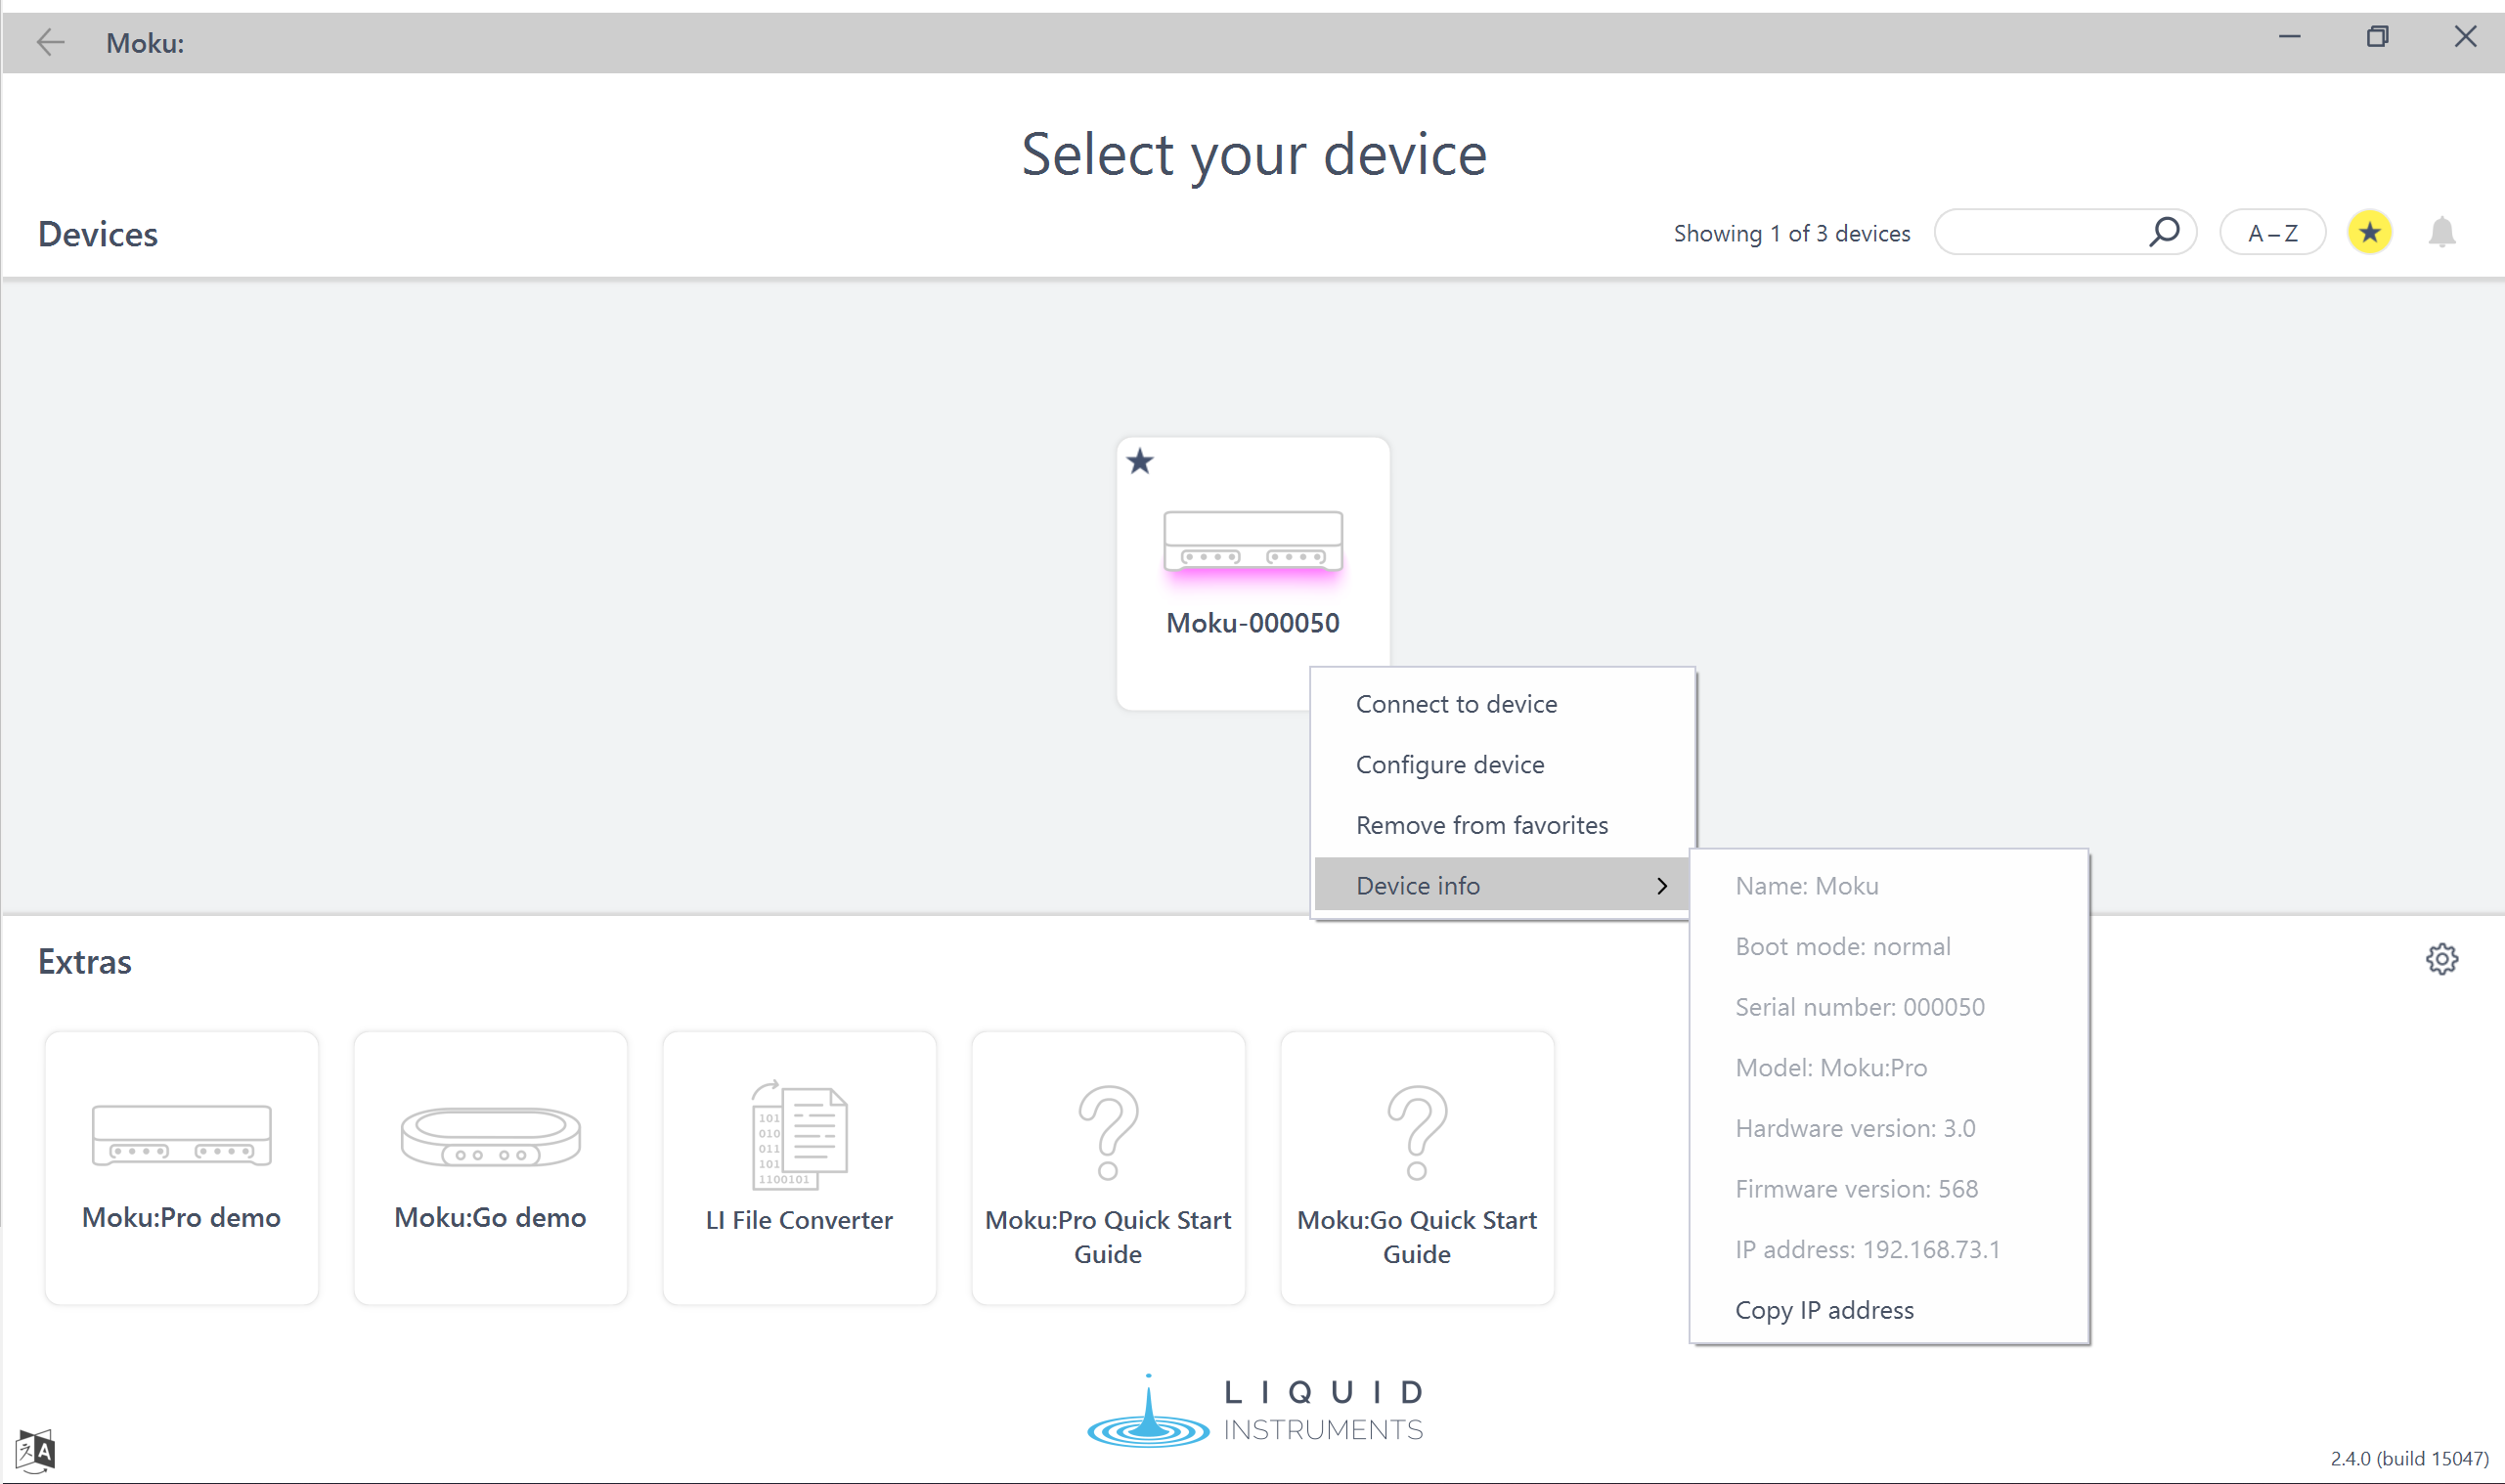Open the LI File Converter icon

coord(799,1135)
